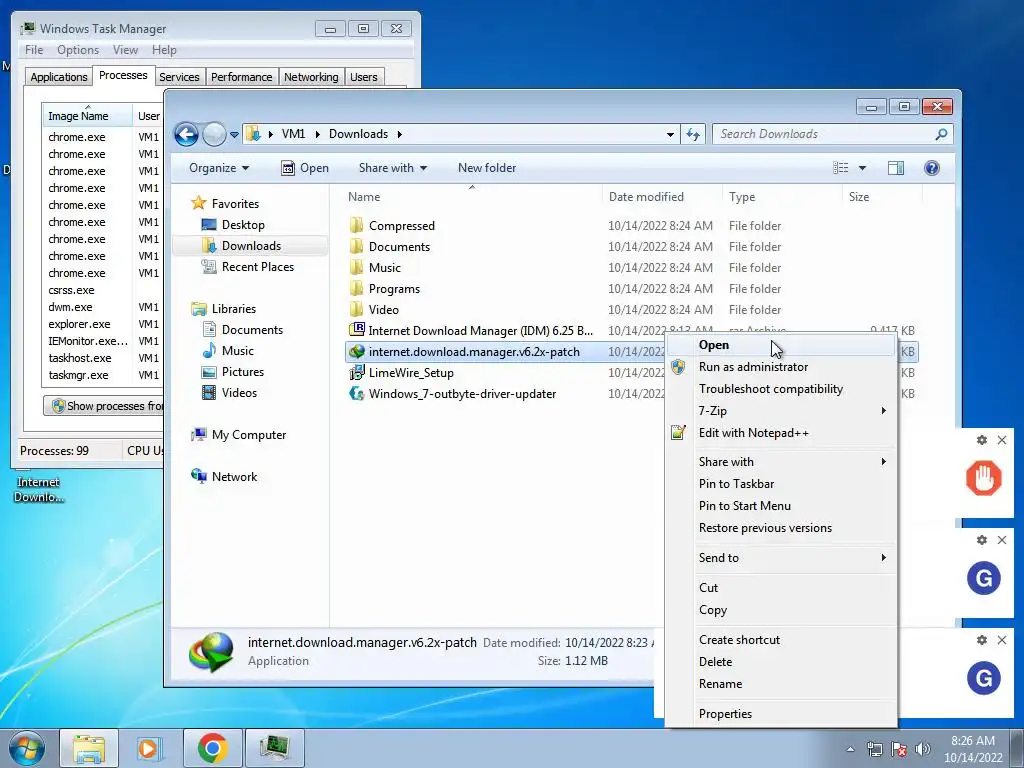Click the Internet Download Manager rar archive icon
1024x768 pixels.
pyautogui.click(x=357, y=330)
